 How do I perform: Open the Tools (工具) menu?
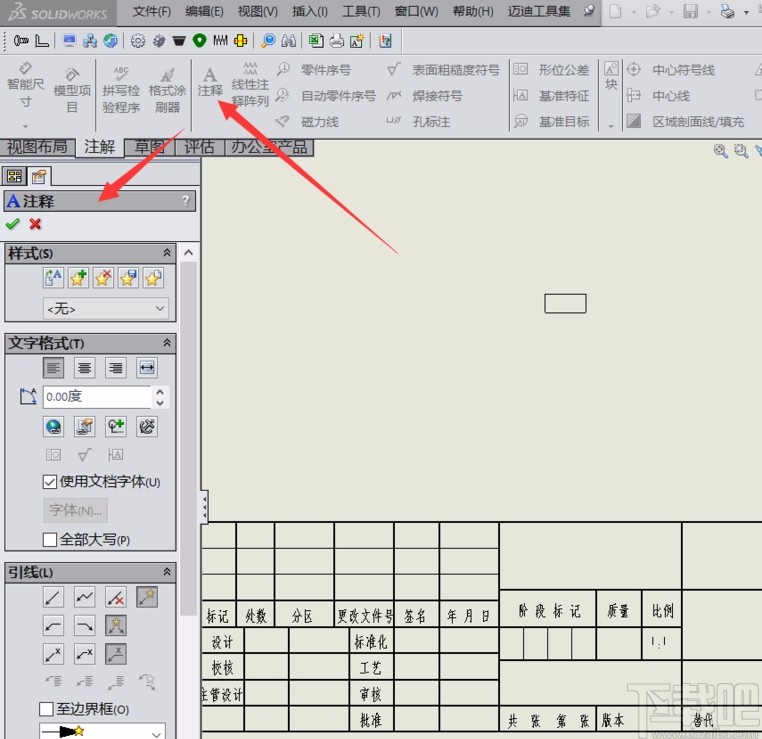point(361,11)
